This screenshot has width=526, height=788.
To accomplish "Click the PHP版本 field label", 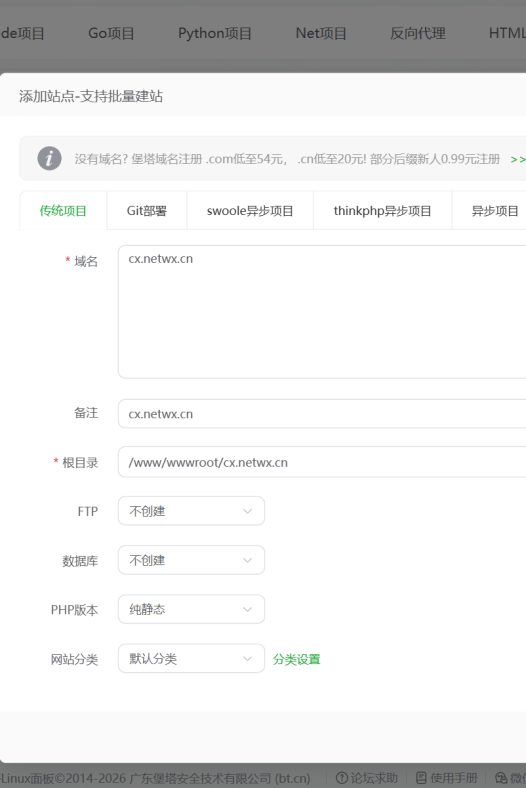I will [x=74, y=610].
